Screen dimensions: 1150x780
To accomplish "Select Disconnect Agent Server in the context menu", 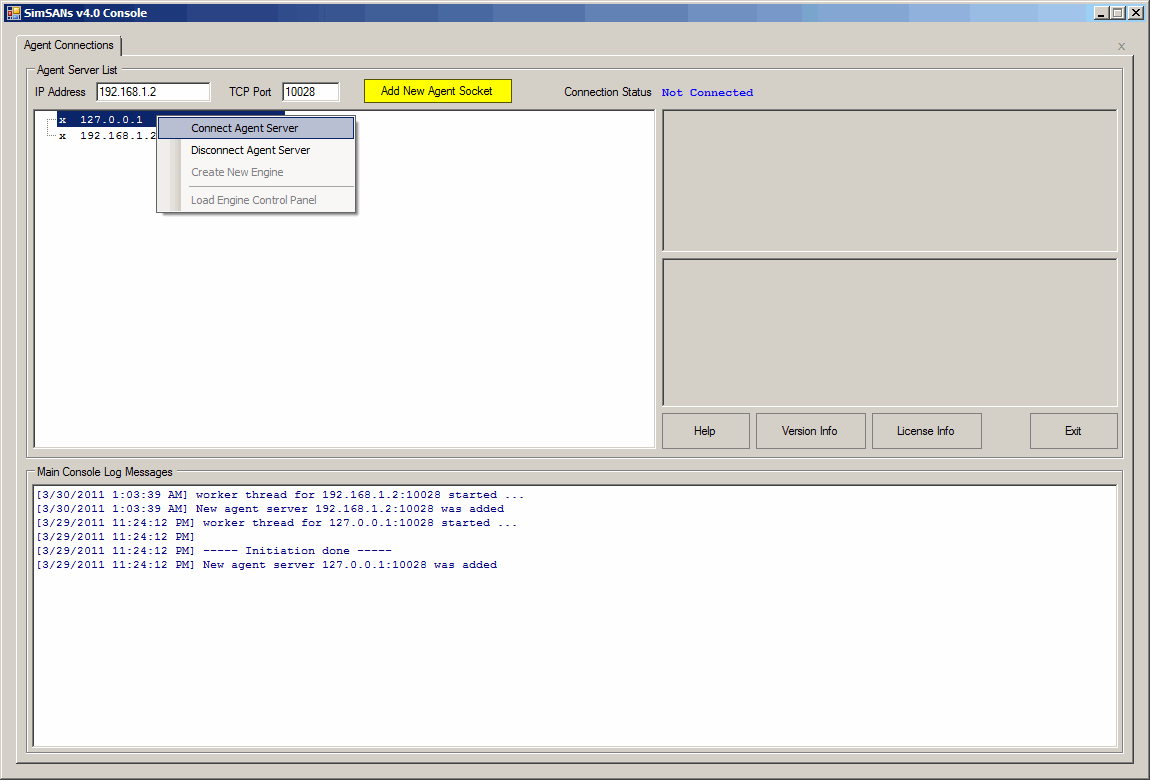I will pos(250,150).
